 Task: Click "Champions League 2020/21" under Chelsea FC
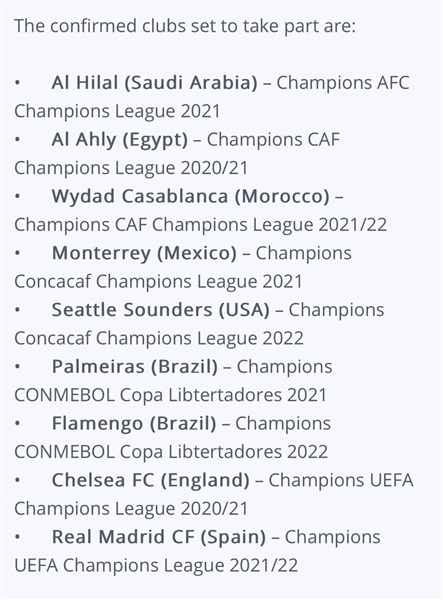tap(131, 509)
